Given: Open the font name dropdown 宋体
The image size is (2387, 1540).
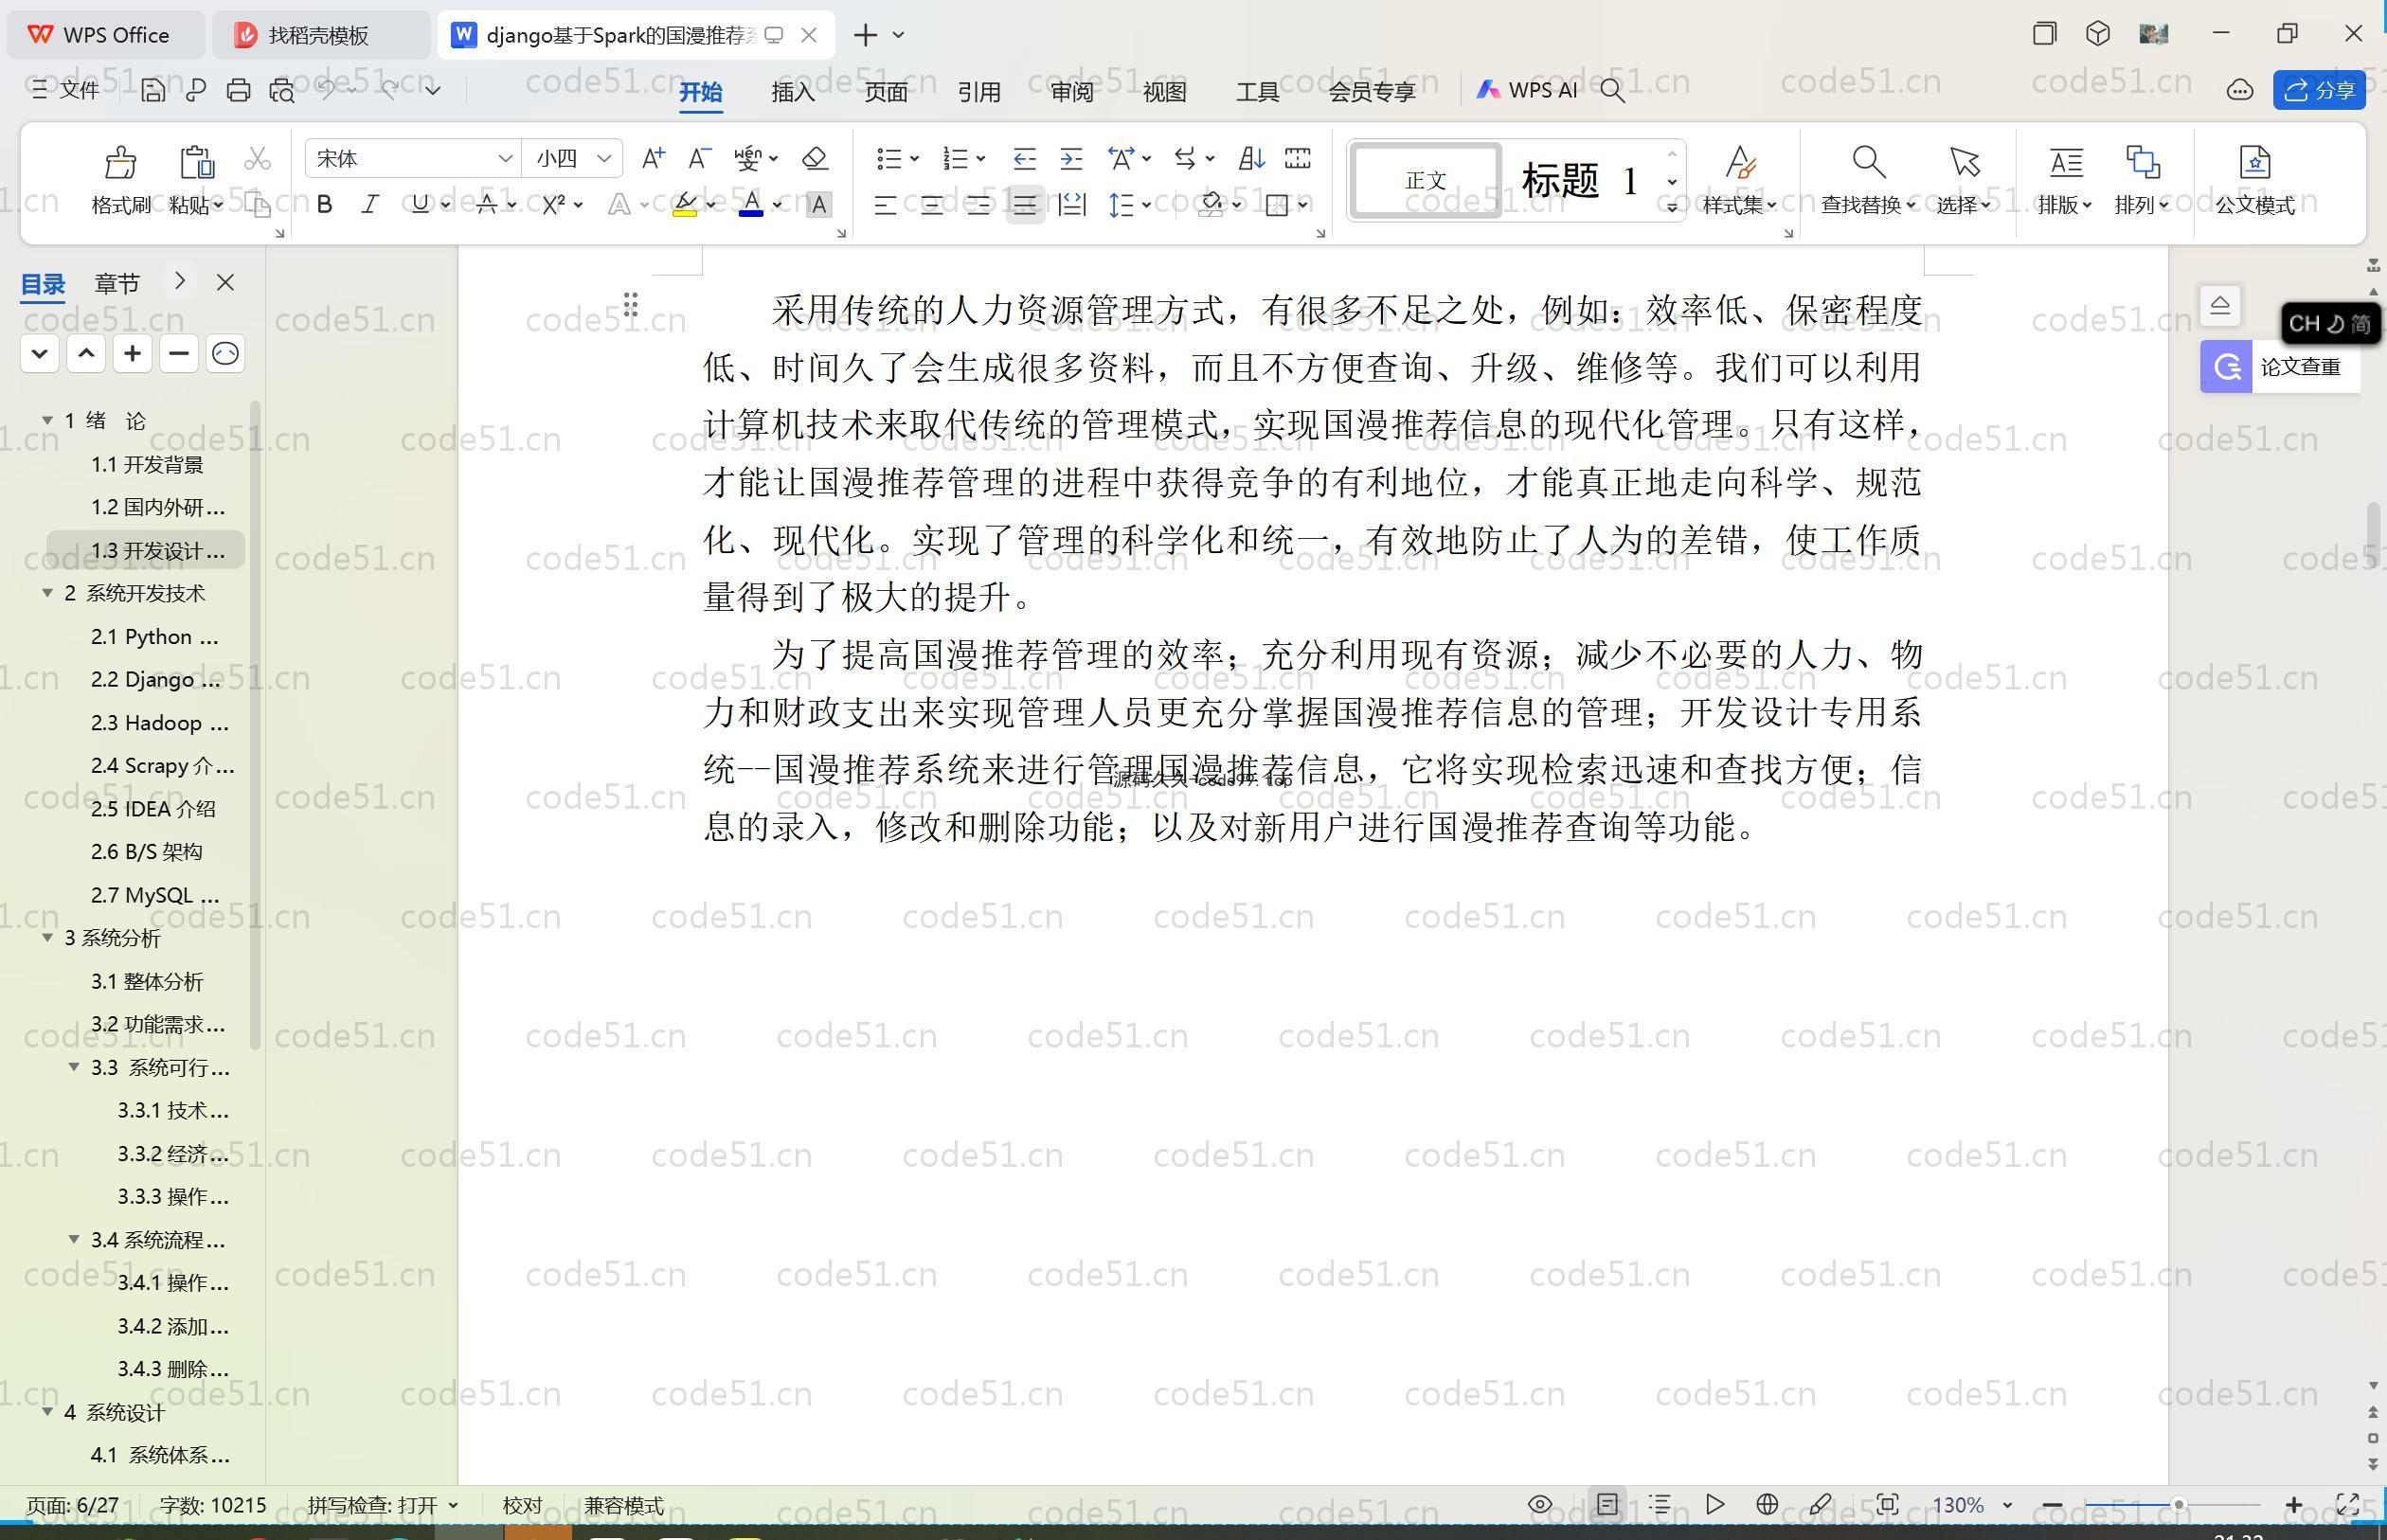Looking at the screenshot, I should click(505, 158).
